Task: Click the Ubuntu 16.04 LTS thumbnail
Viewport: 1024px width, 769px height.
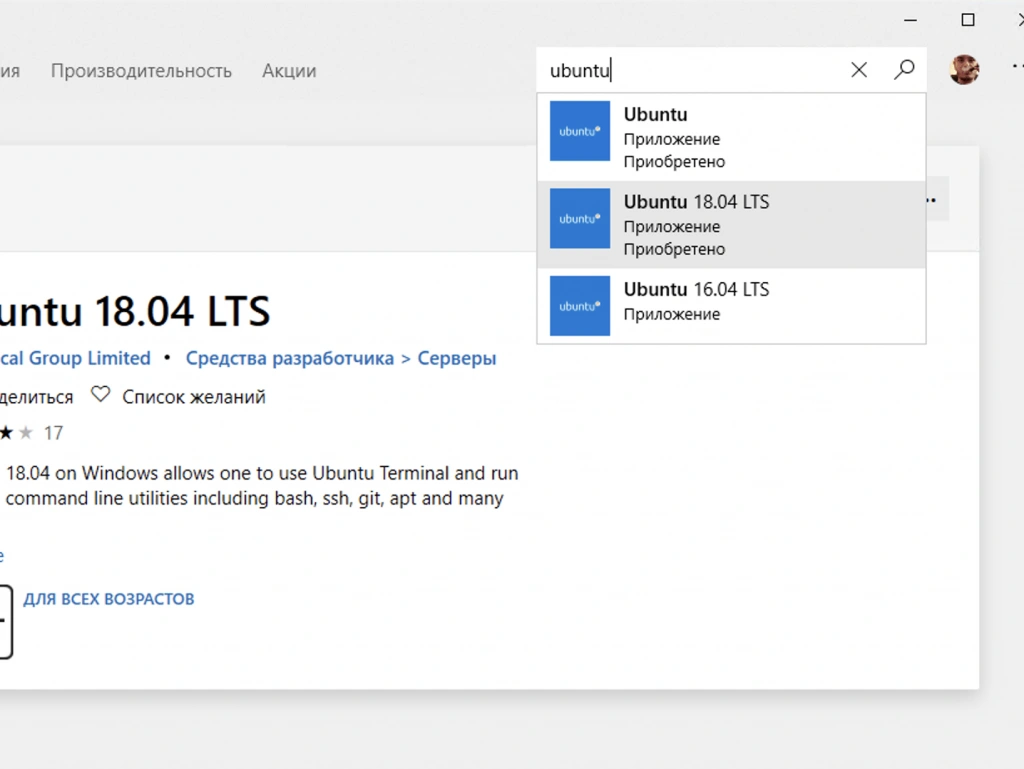Action: (580, 306)
